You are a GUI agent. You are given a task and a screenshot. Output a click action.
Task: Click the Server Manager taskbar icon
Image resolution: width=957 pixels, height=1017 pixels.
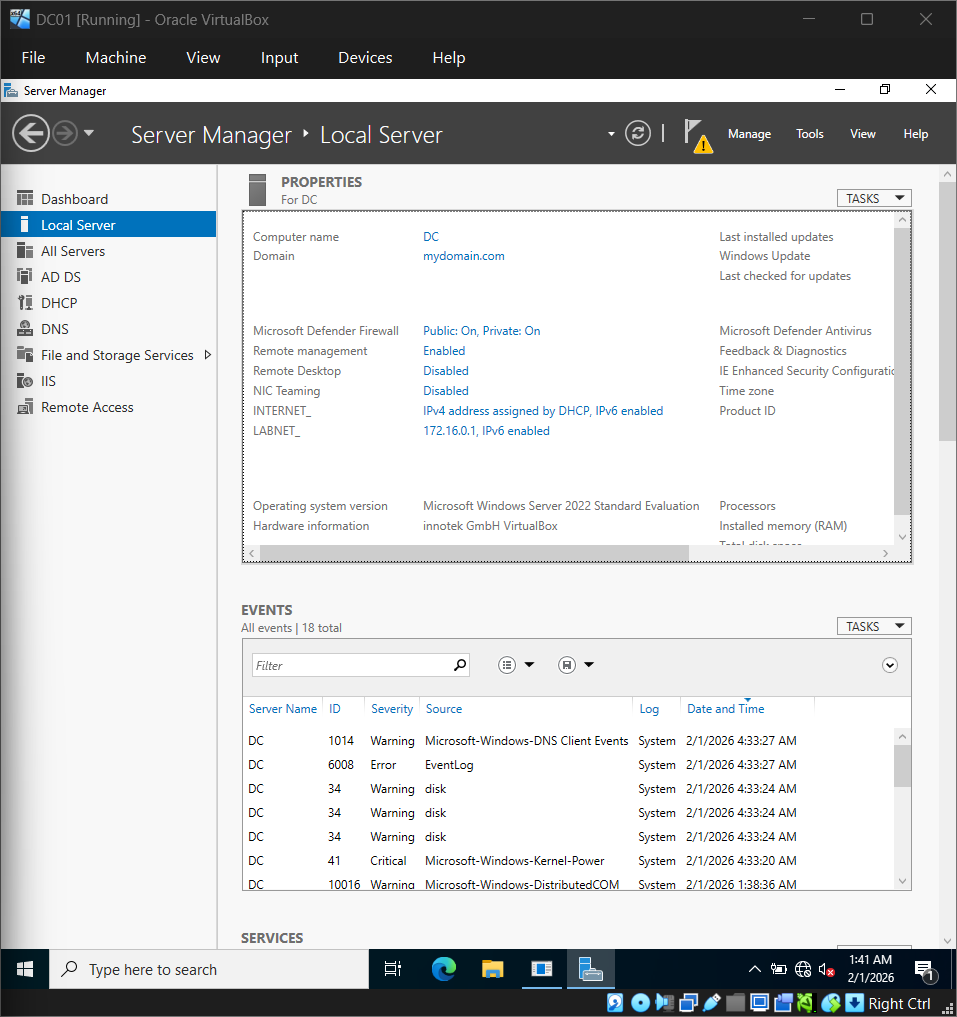click(x=590, y=969)
